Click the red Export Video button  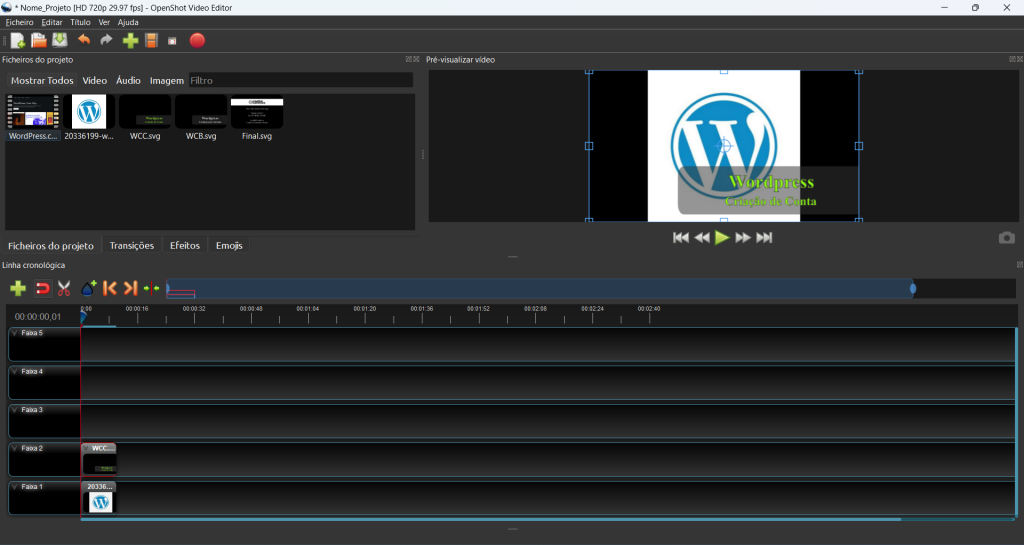197,40
